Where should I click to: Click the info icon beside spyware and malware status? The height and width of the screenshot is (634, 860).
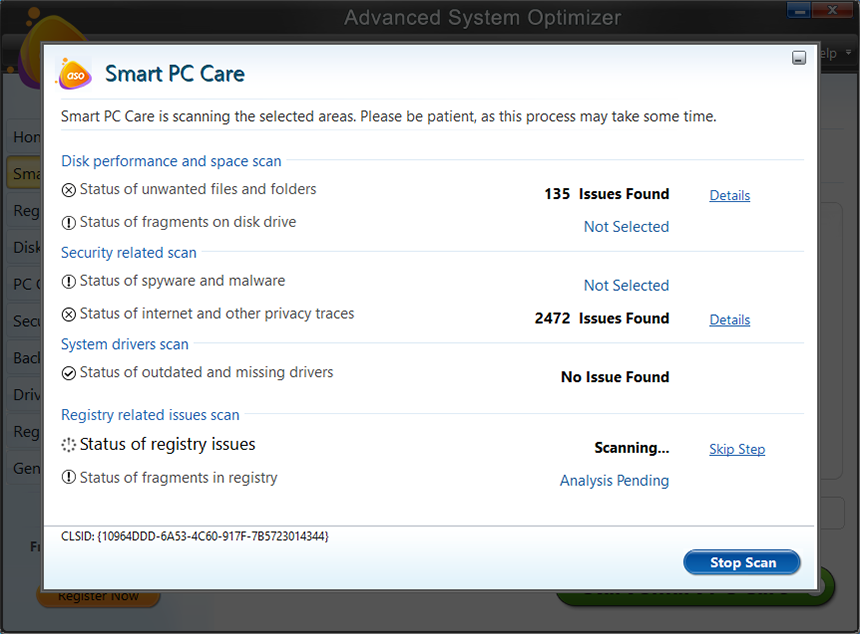tap(68, 281)
